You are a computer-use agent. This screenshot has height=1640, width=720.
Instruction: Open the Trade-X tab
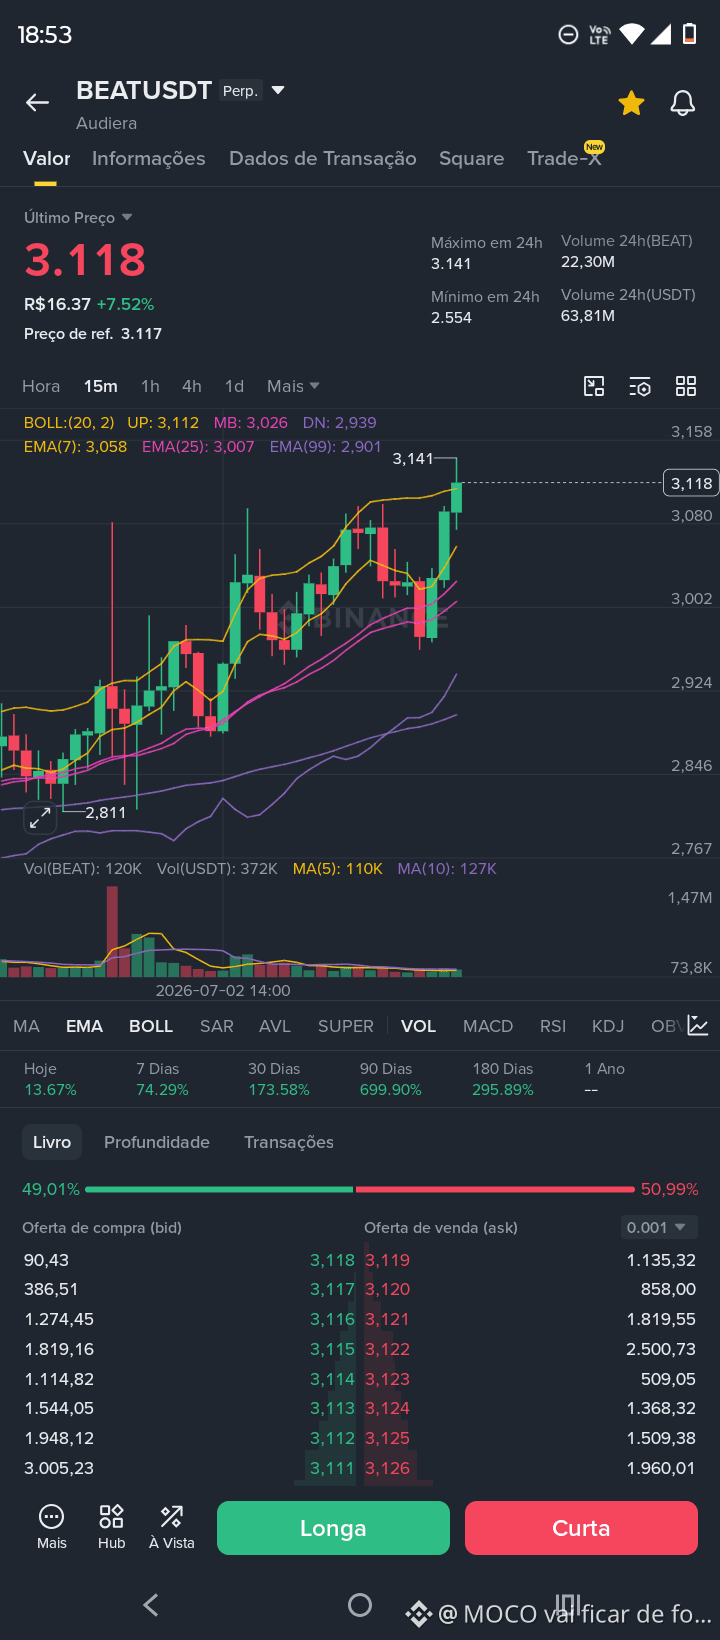pyautogui.click(x=564, y=158)
